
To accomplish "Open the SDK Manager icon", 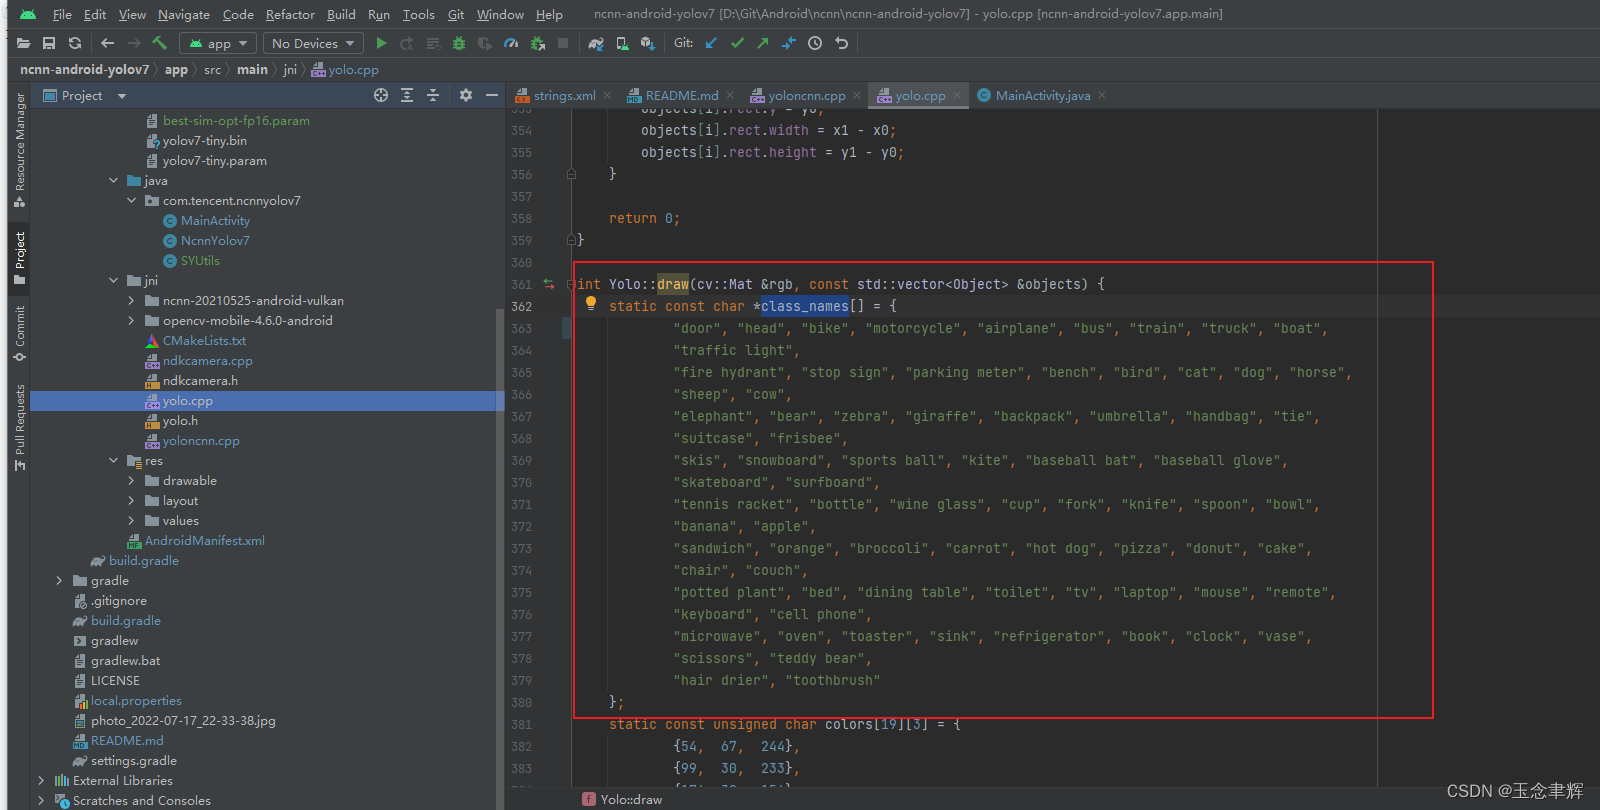I will click(647, 43).
